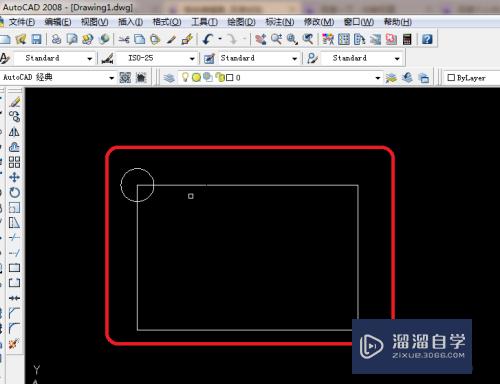Open Markup Set Manager icon
Screen dimensions: 500x384
click(391, 39)
